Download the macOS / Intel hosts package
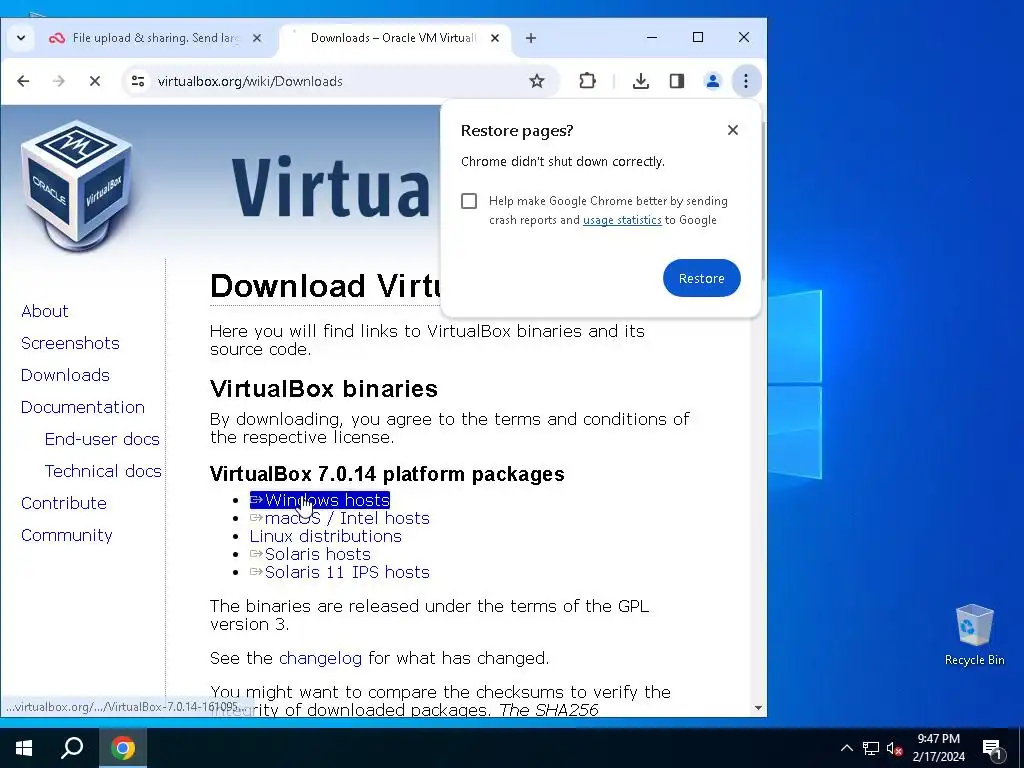Screen dimensions: 1024x768 (340, 519)
